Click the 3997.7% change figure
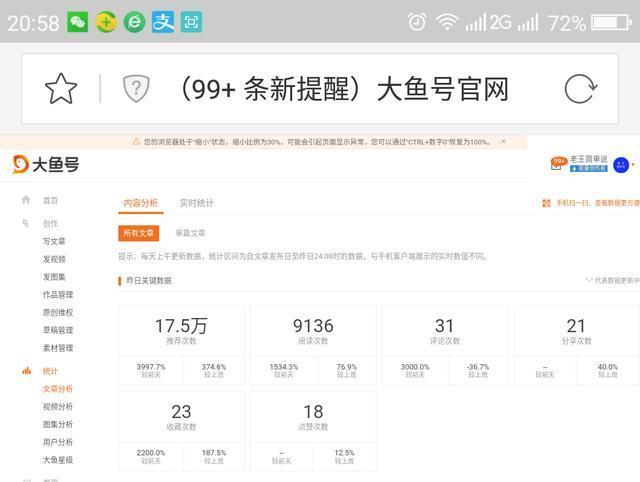Image resolution: width=640 pixels, height=482 pixels. coord(151,367)
